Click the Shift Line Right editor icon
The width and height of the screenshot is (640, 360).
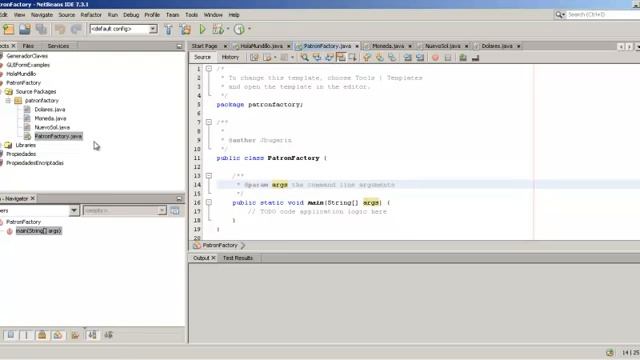(420, 58)
